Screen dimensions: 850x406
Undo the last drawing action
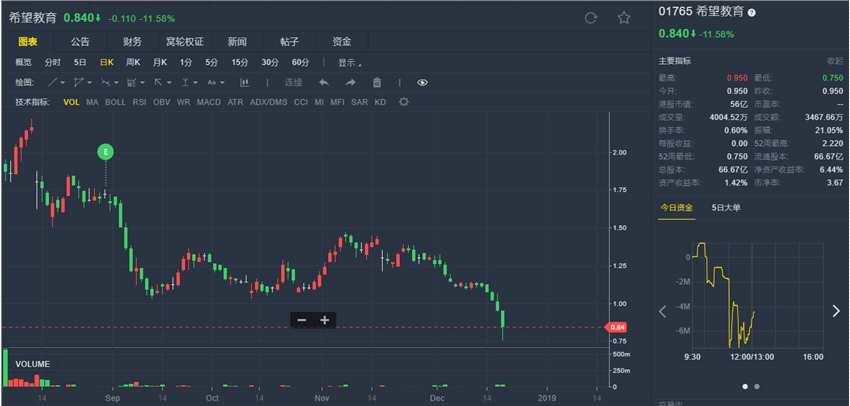[x=324, y=82]
